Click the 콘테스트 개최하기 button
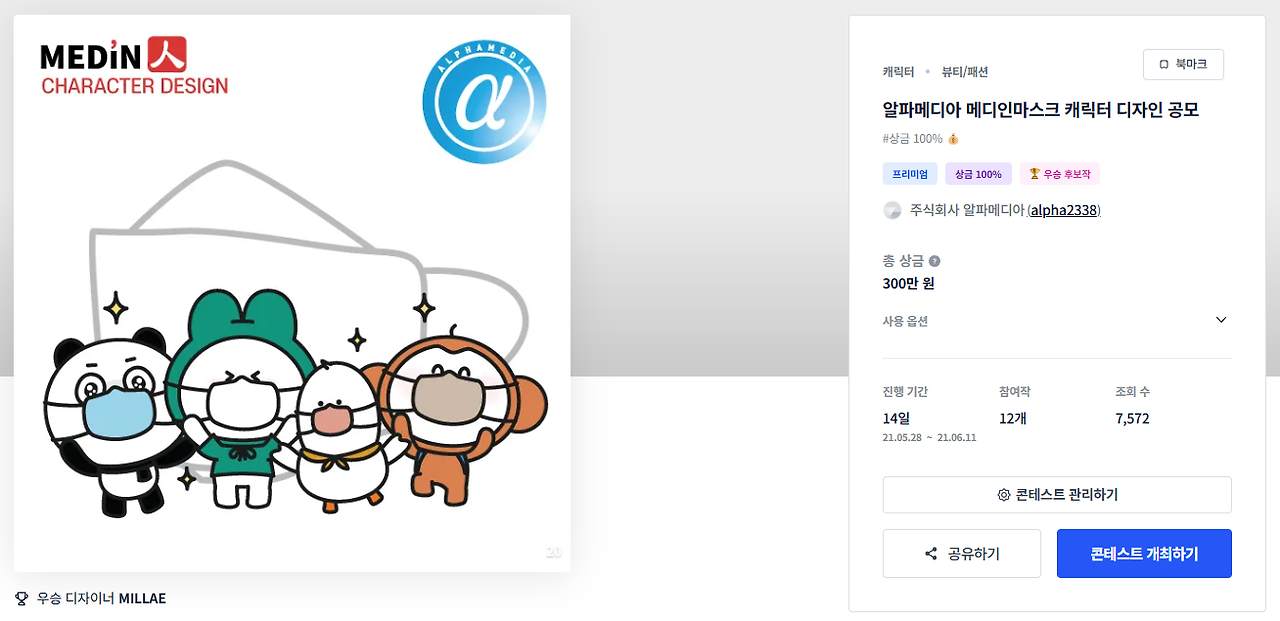The height and width of the screenshot is (621, 1280). (1144, 554)
